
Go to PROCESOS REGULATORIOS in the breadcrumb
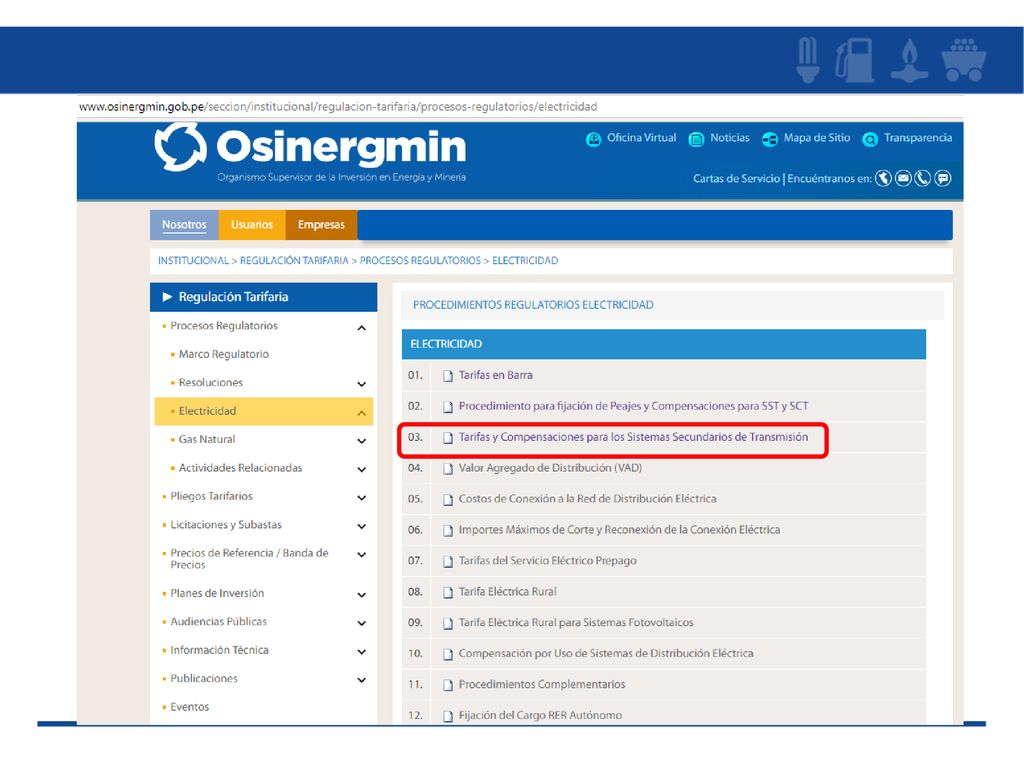pos(421,261)
